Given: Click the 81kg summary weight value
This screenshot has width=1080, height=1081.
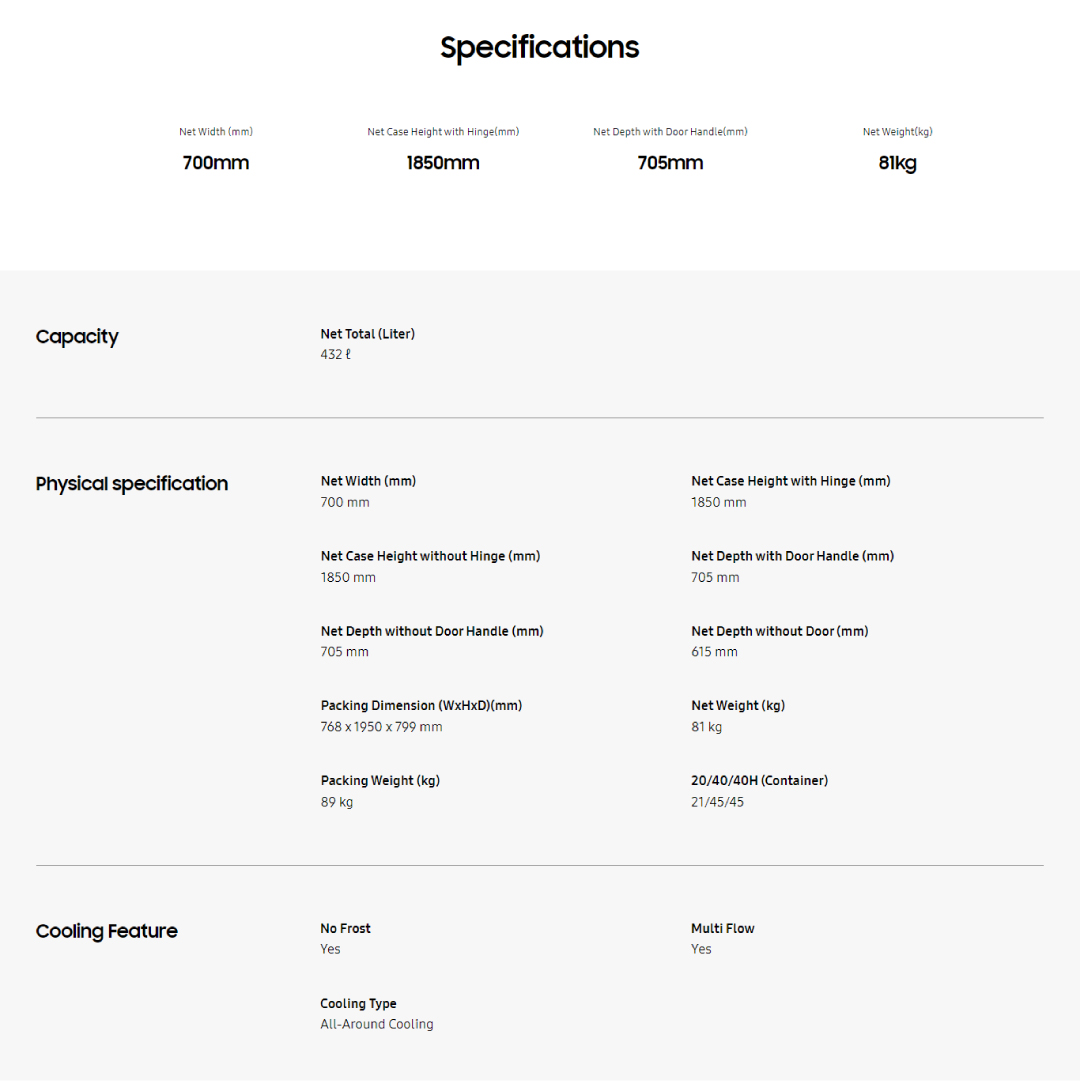Looking at the screenshot, I should point(897,163).
